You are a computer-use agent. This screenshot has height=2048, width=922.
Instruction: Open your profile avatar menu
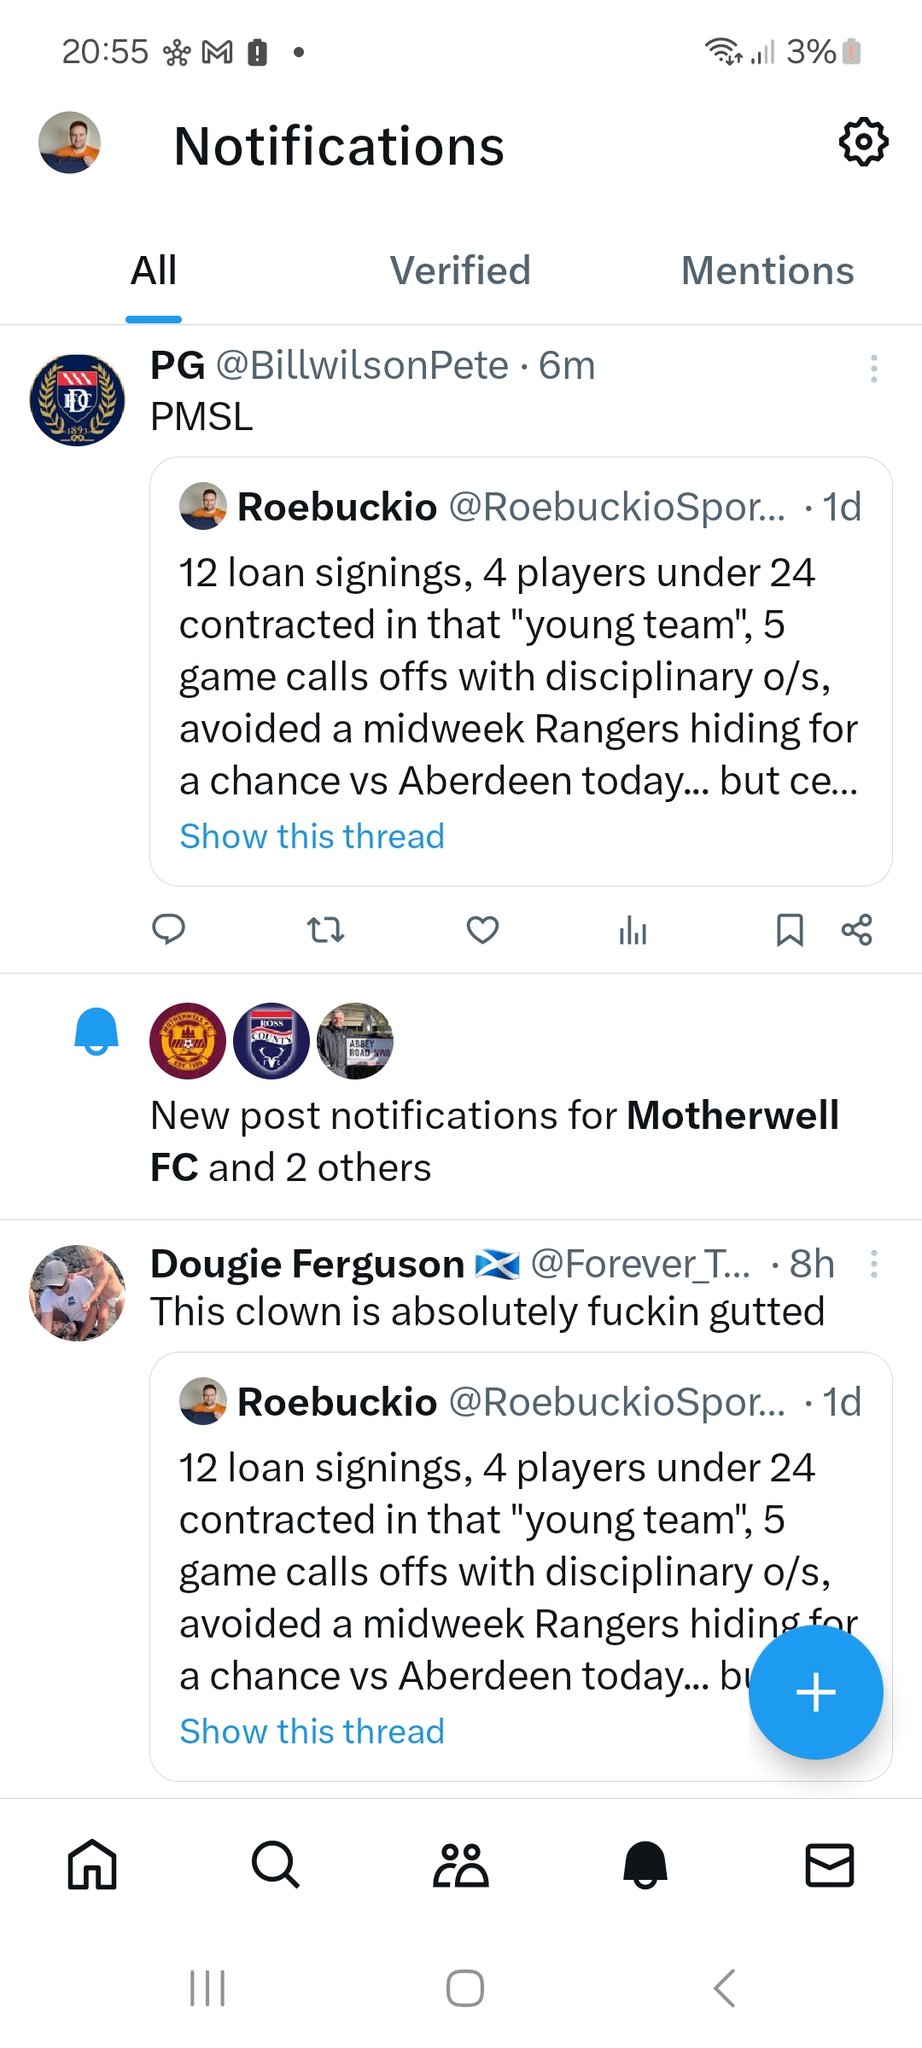click(69, 143)
